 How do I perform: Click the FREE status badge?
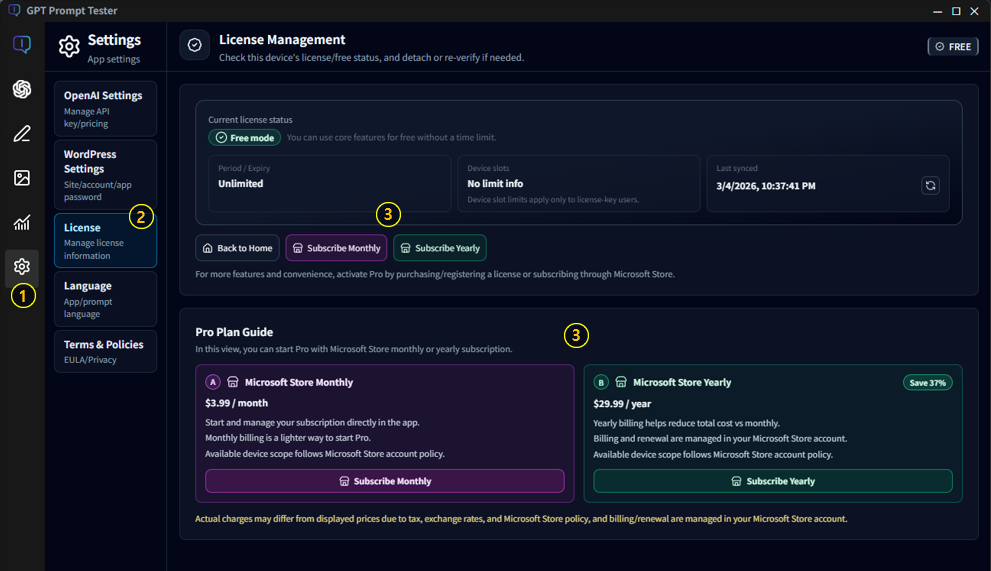pyautogui.click(x=952, y=46)
